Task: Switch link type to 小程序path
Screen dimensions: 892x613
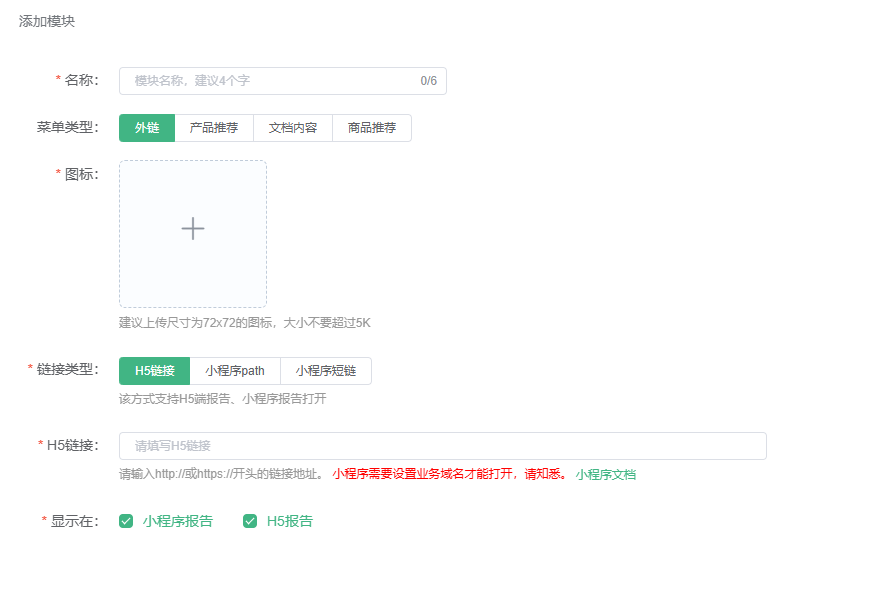Action: point(235,371)
